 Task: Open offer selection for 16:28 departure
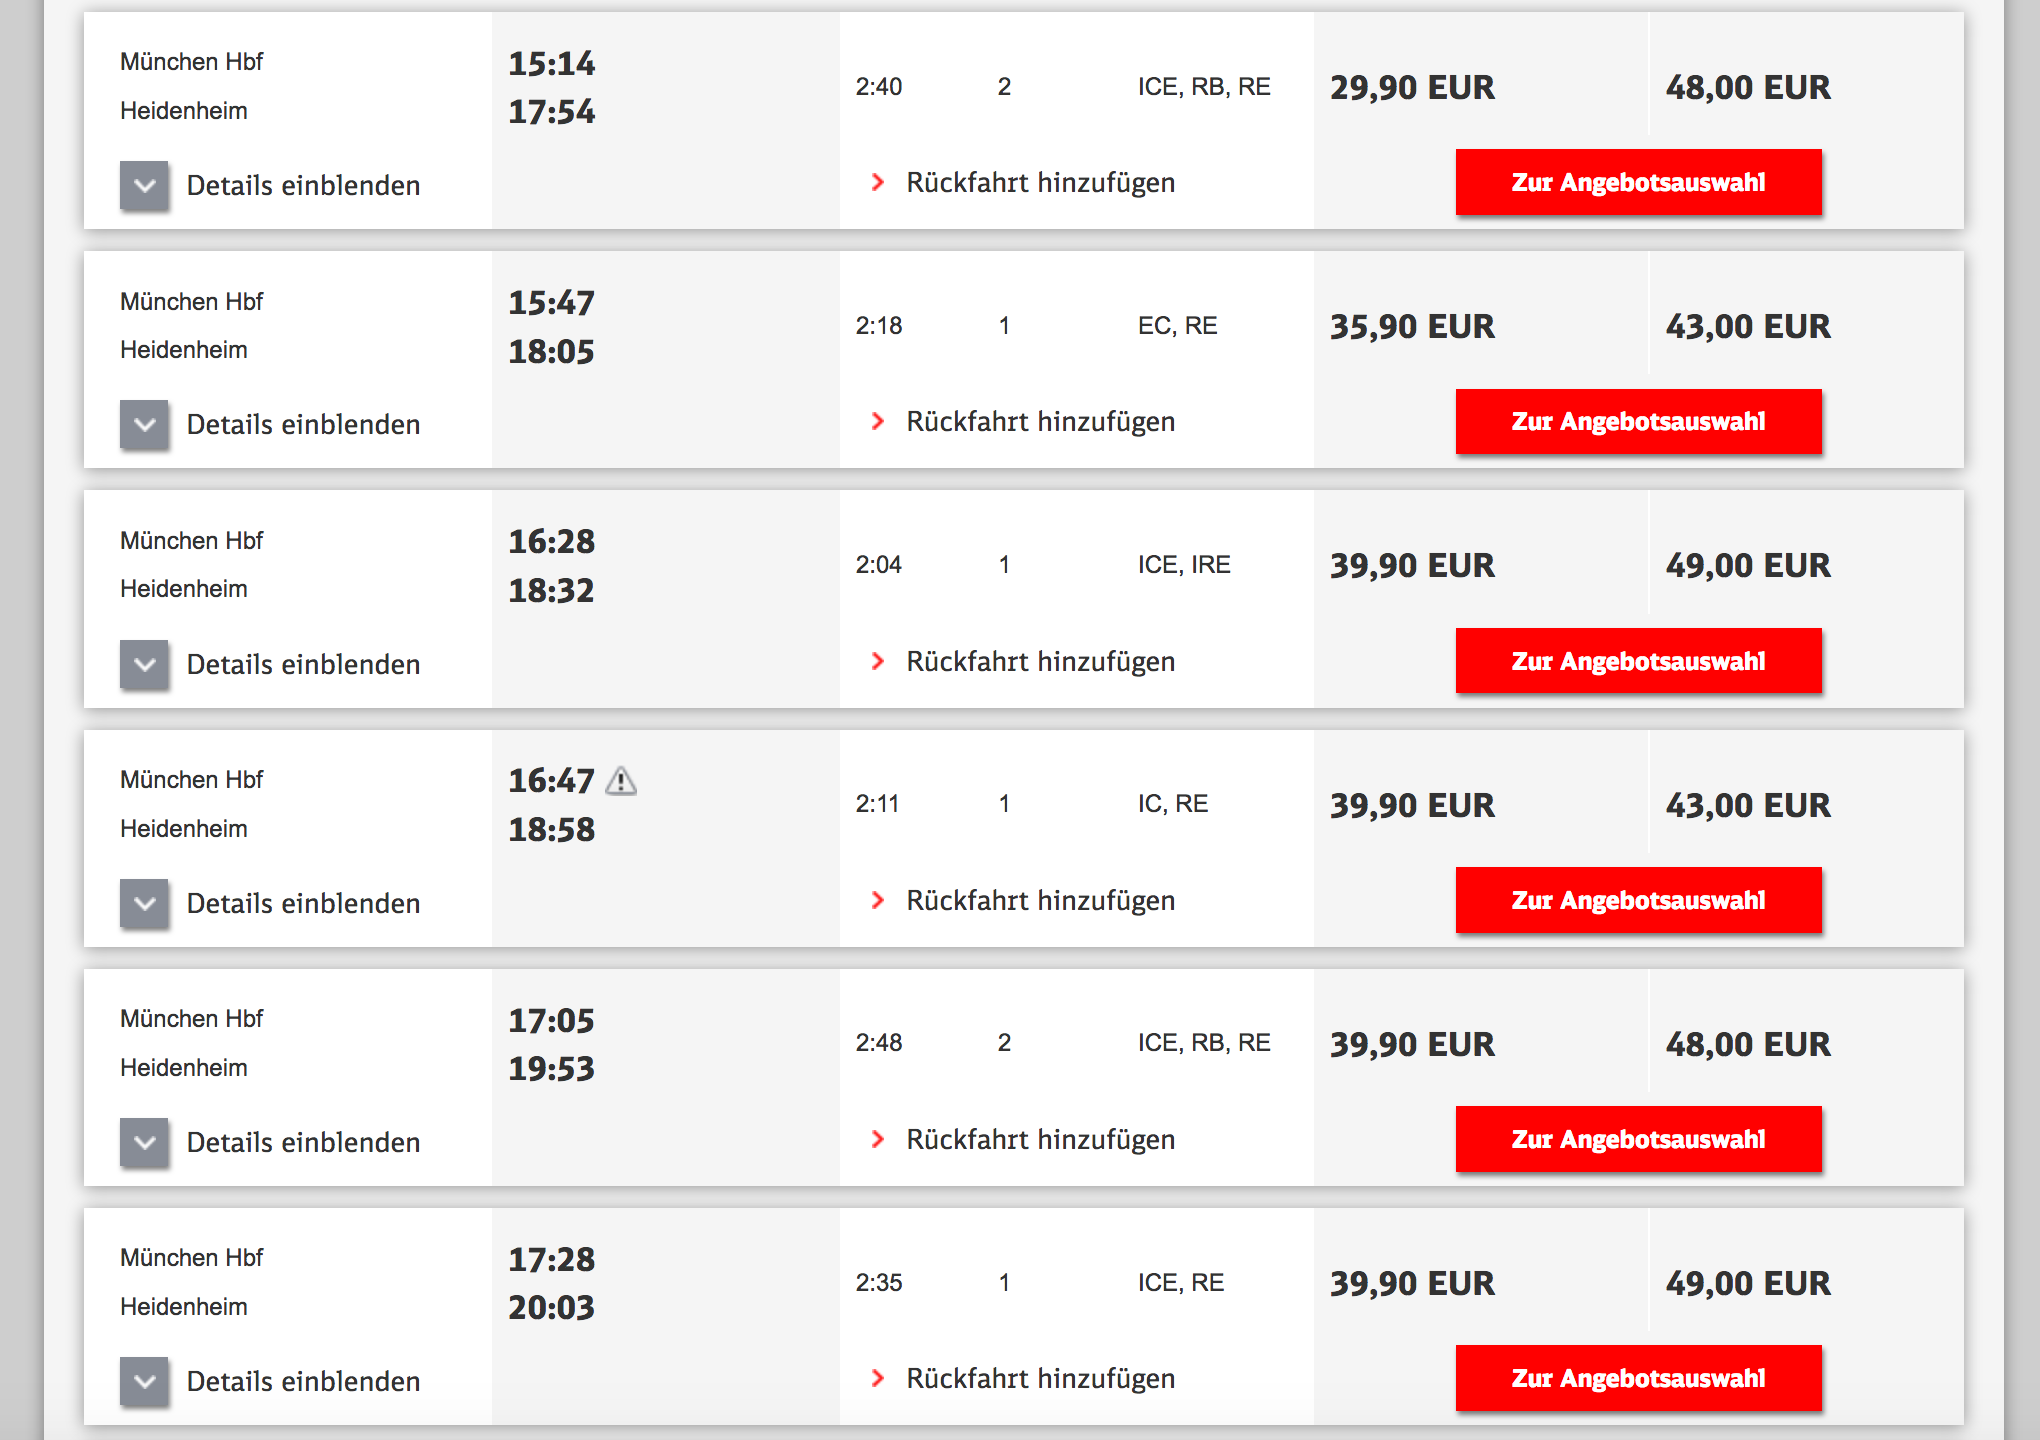[1638, 661]
